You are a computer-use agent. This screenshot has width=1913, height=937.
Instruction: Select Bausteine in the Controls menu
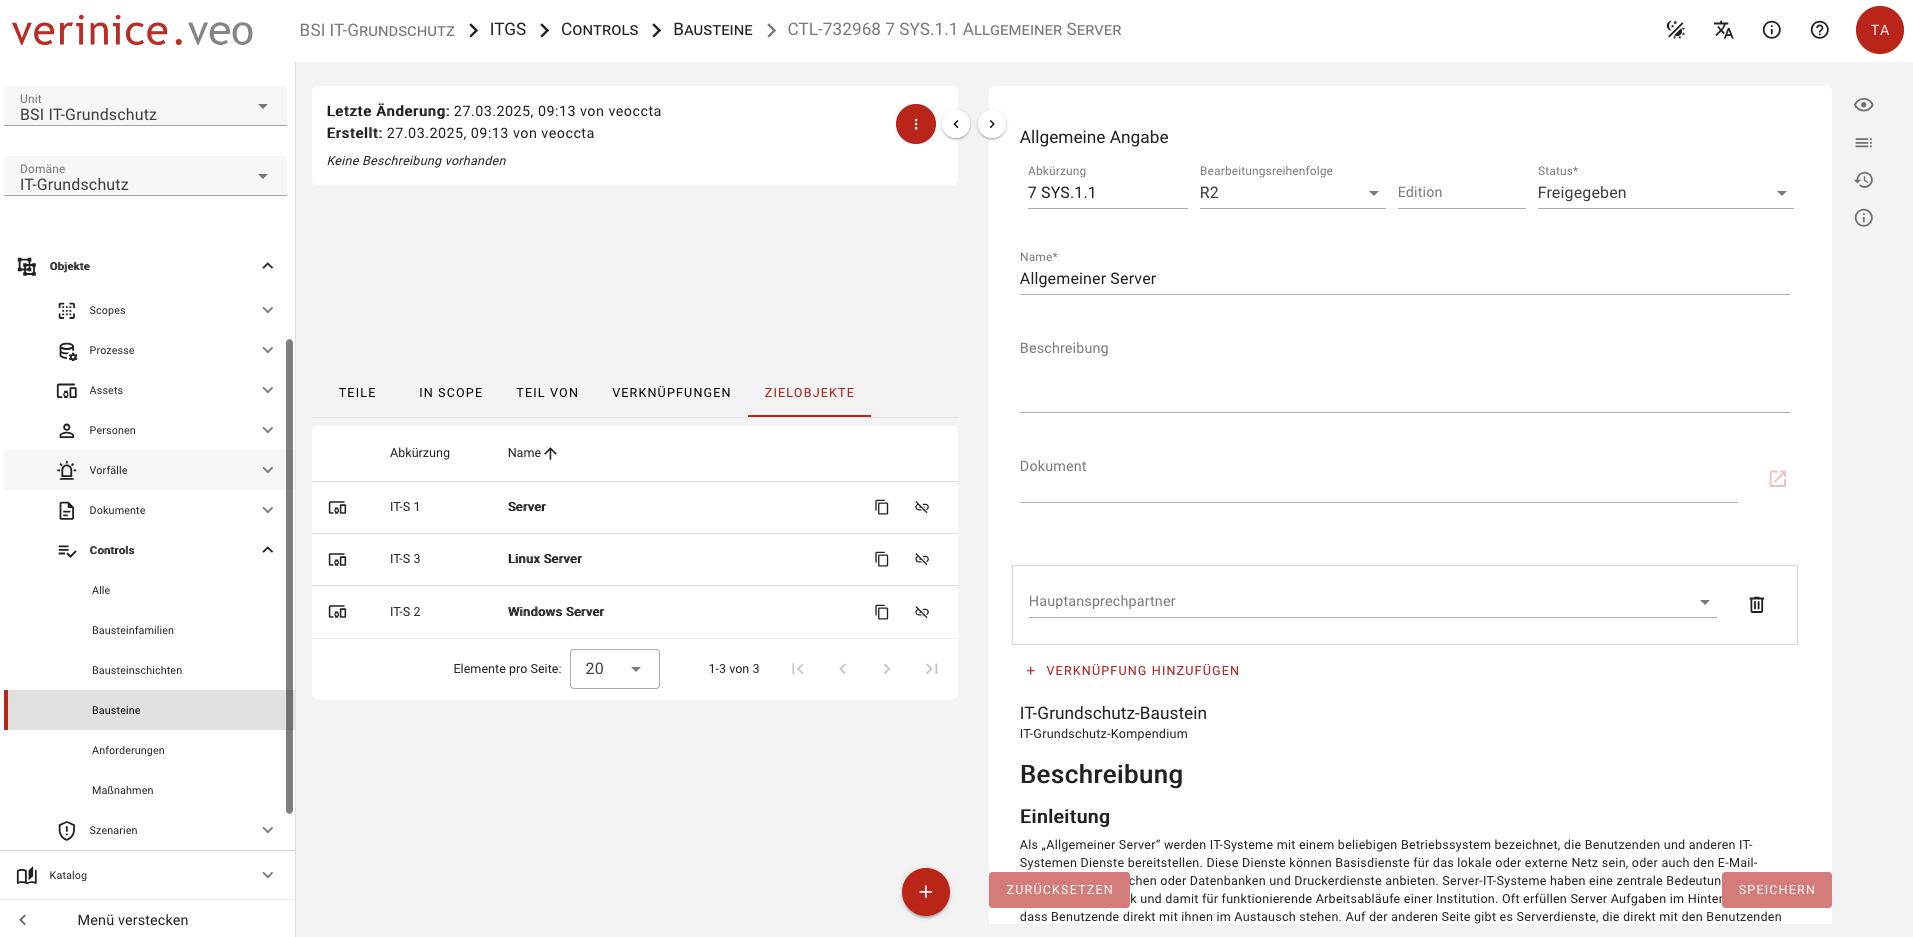tap(115, 710)
